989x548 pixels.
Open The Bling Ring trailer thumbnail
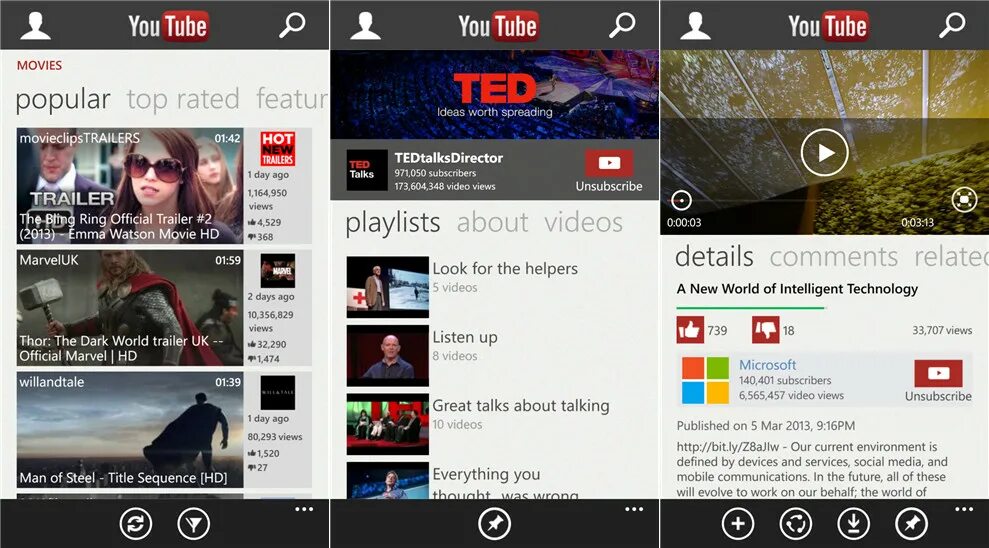pos(130,186)
